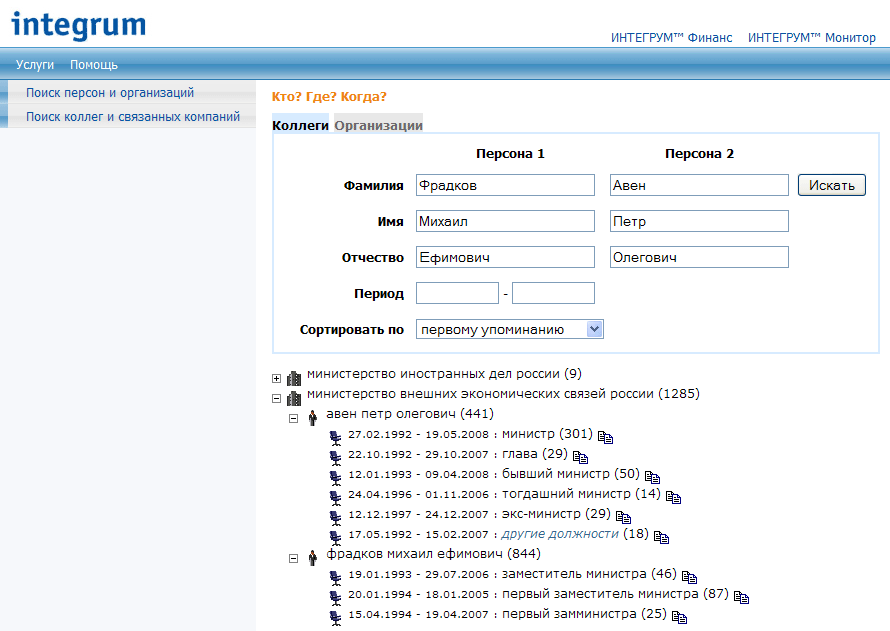
Task: Open documents icon for министр (301)
Action: 605,437
